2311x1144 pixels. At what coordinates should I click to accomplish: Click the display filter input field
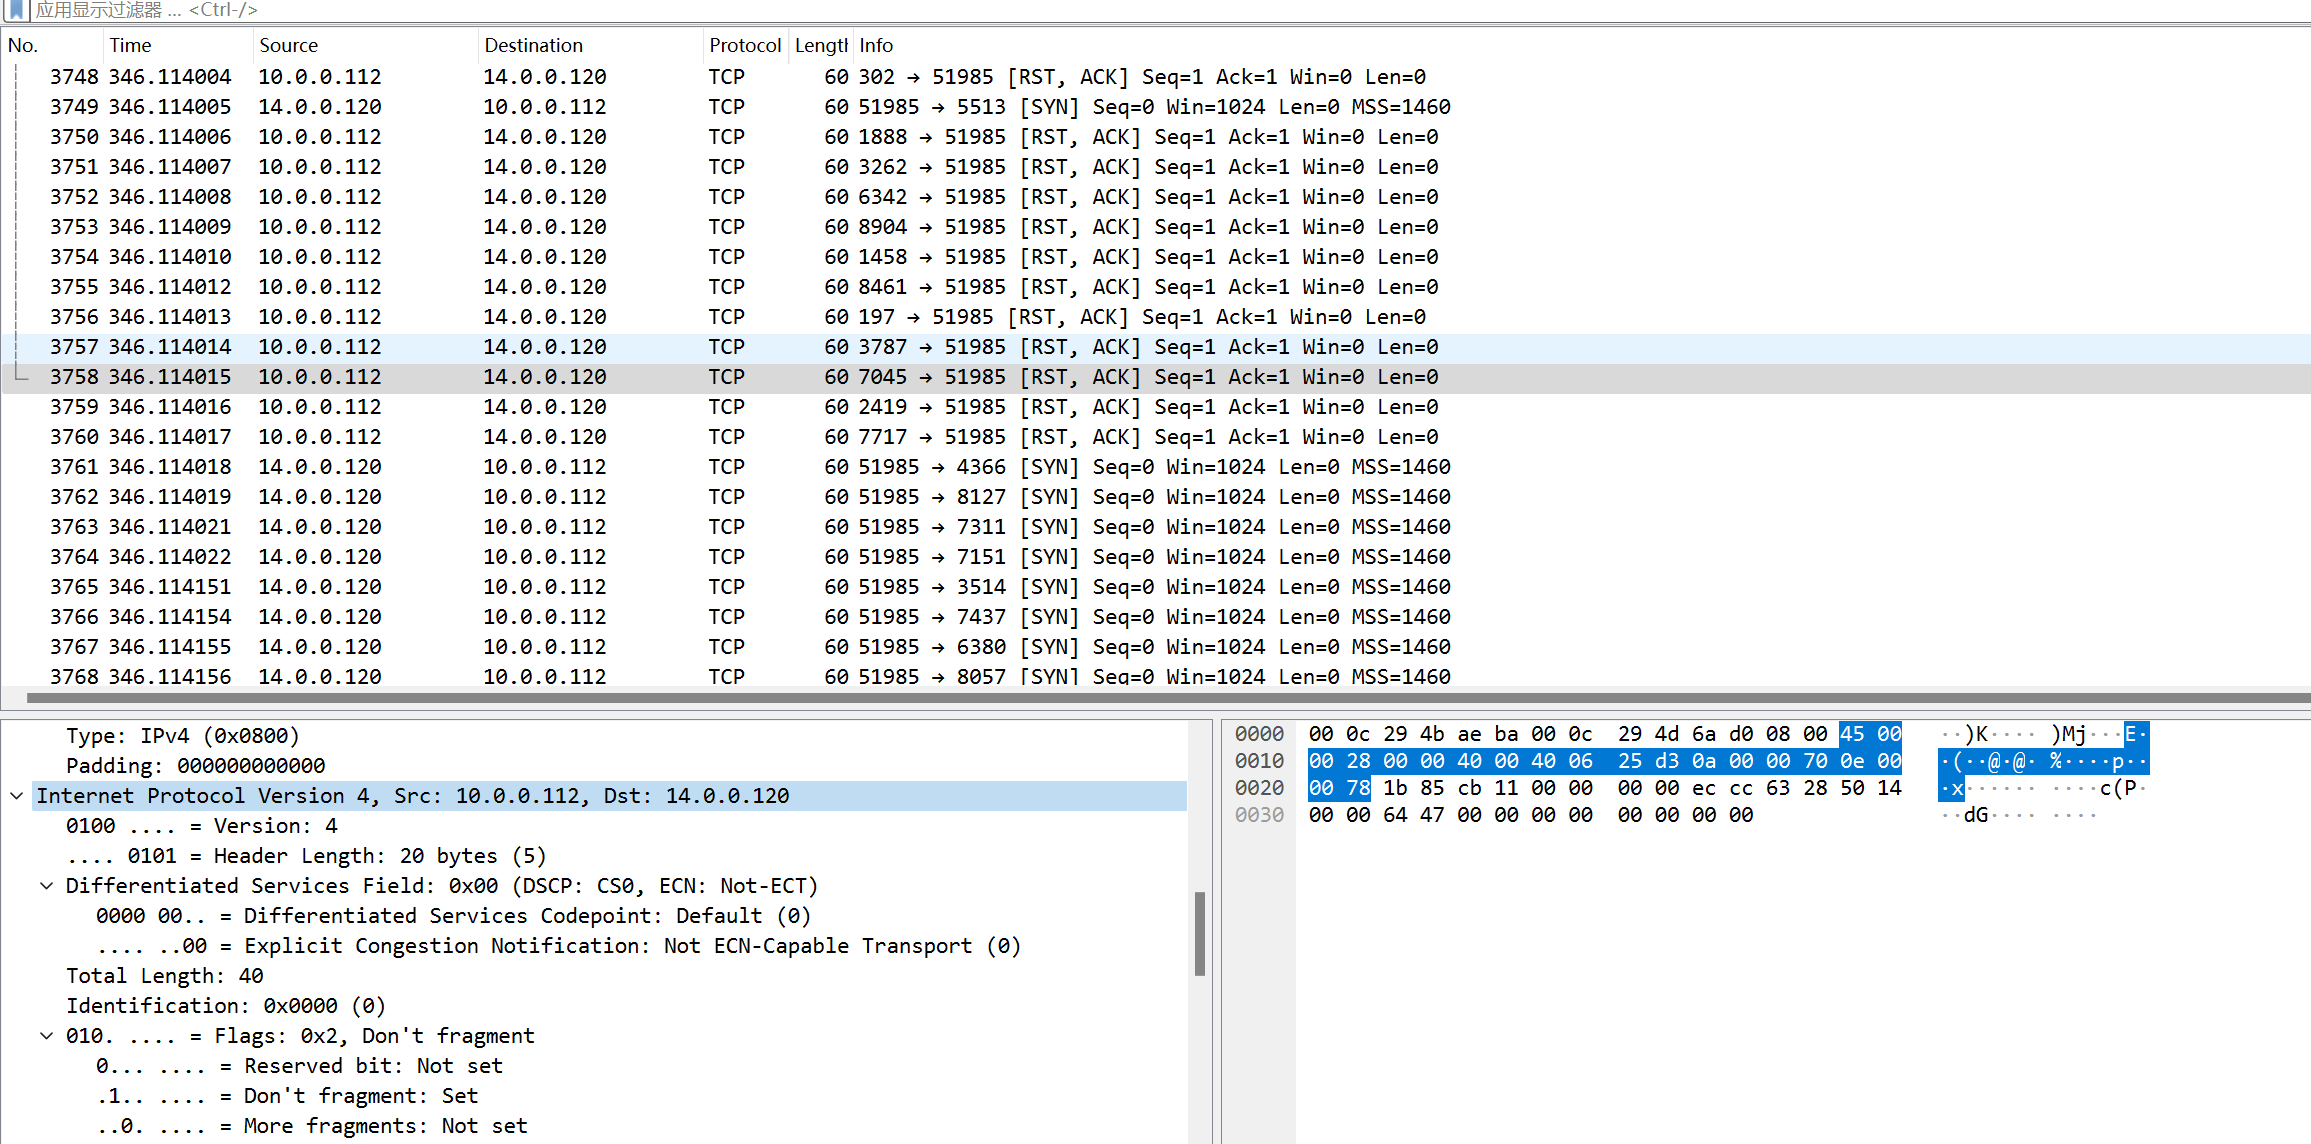click(600, 11)
